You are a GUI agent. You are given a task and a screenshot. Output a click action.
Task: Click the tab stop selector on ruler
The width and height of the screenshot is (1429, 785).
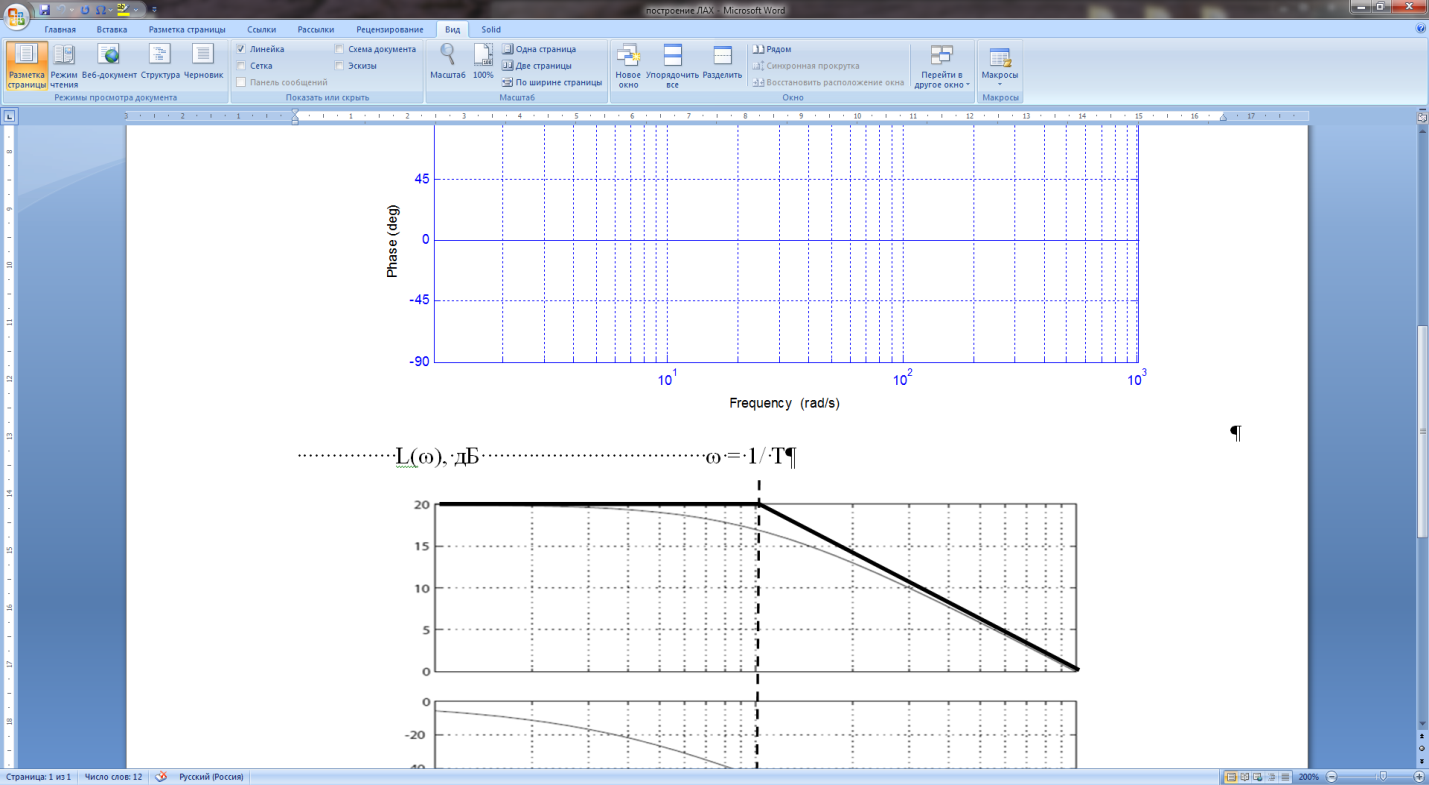pyautogui.click(x=9, y=117)
